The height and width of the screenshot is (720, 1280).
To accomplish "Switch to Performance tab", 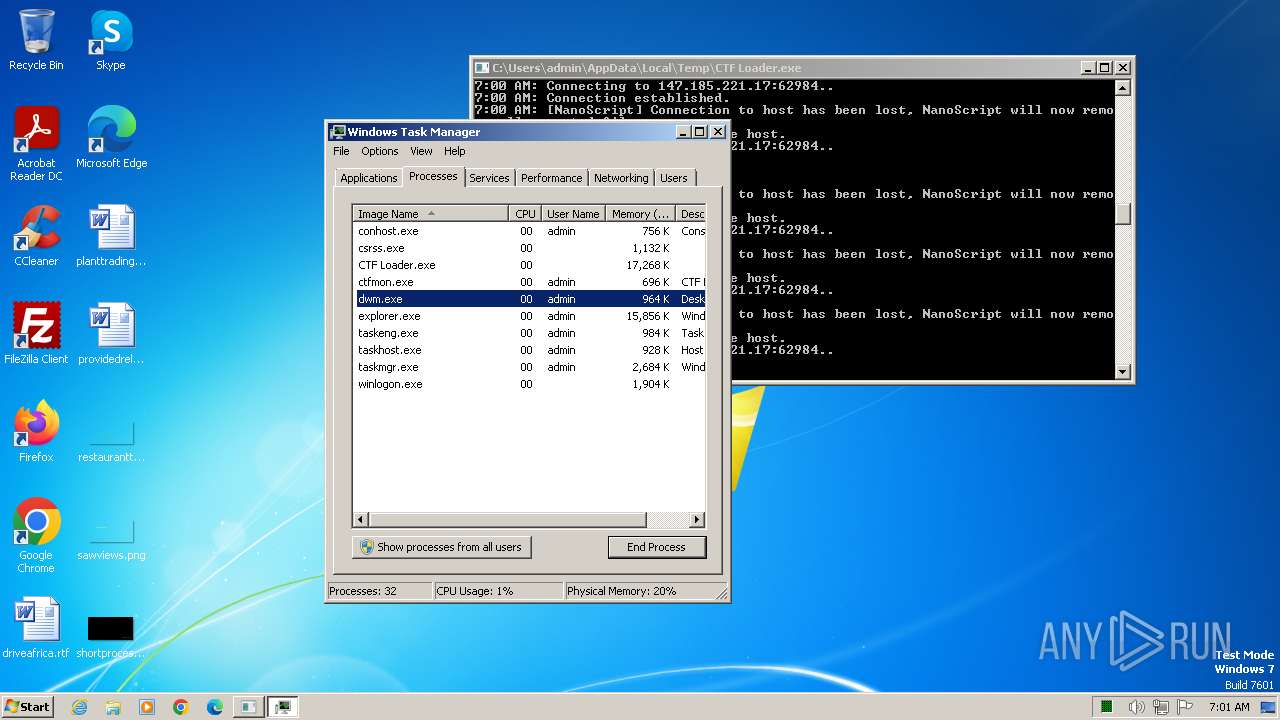I will 551,178.
